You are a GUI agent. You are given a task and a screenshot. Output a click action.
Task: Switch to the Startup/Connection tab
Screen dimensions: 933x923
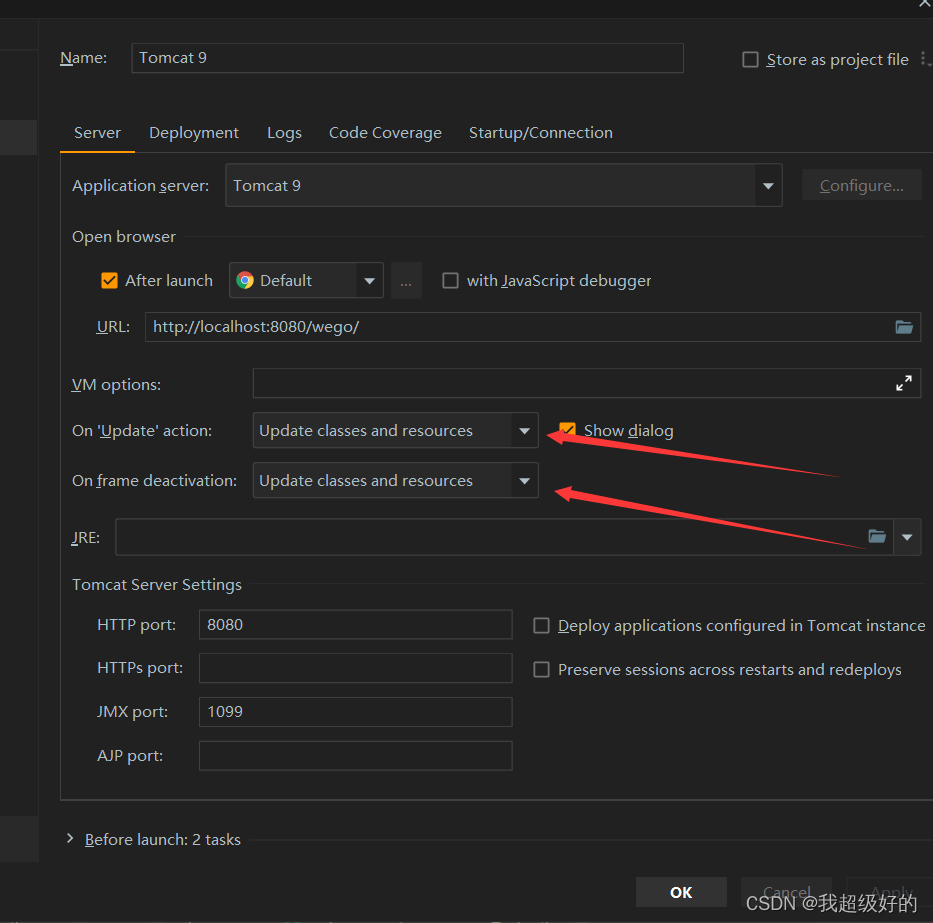tap(541, 133)
